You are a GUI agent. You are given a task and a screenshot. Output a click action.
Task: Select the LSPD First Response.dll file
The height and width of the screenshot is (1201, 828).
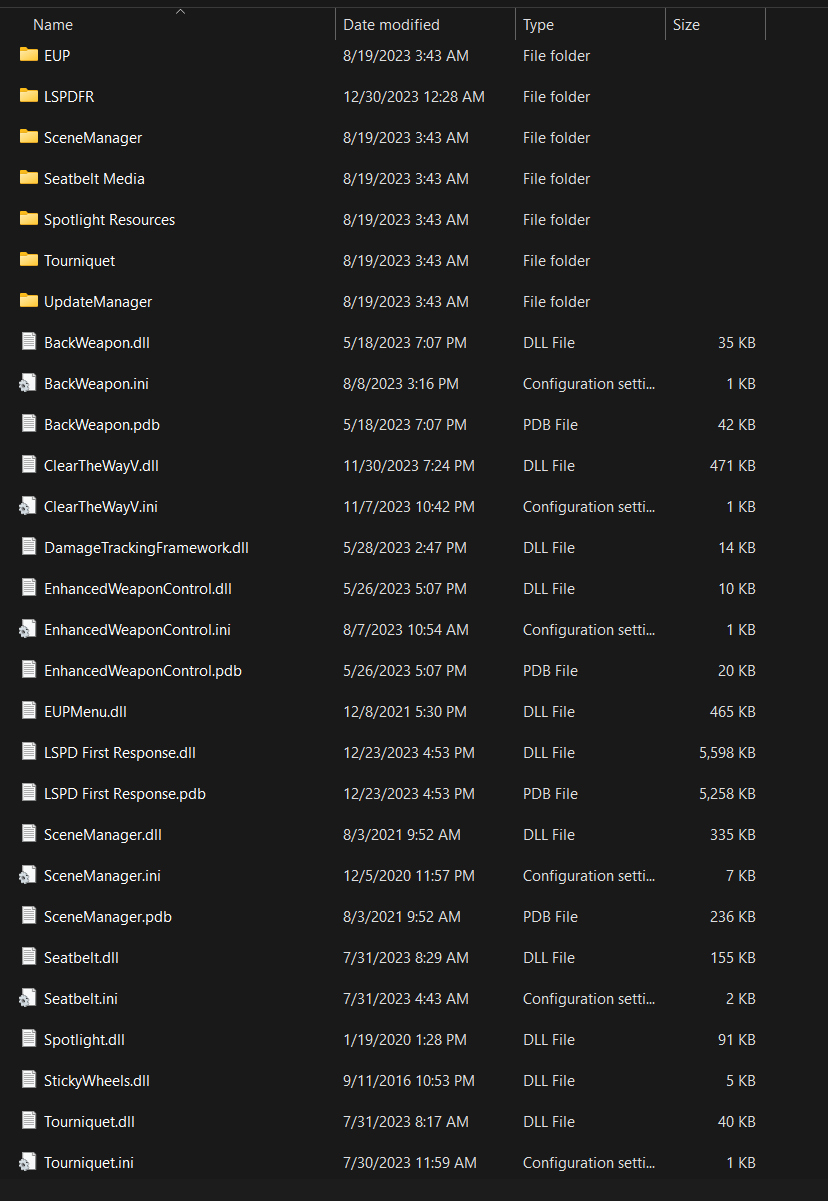click(x=120, y=752)
